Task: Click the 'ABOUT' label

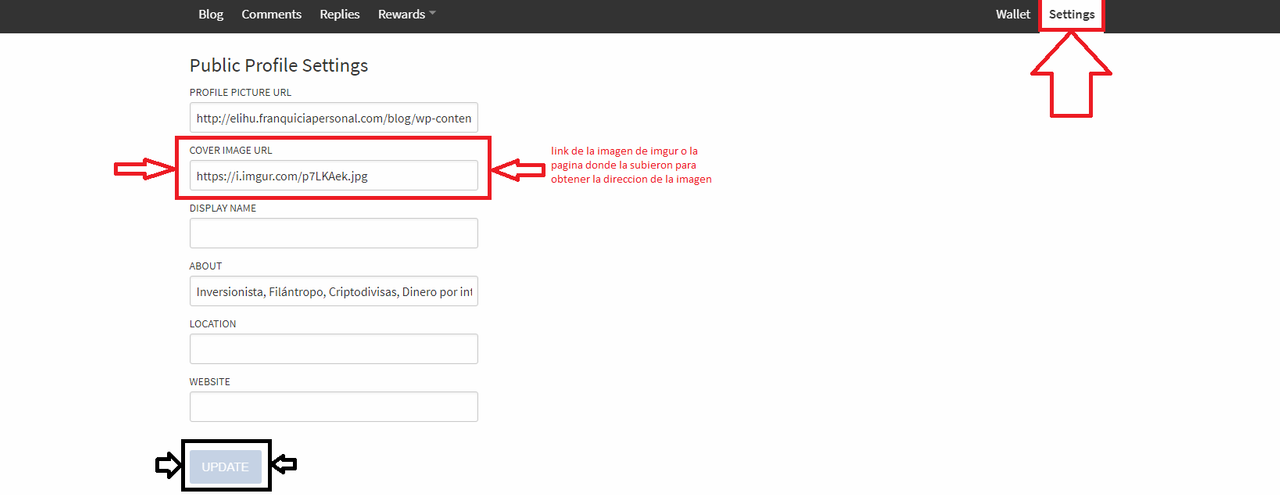Action: (x=206, y=266)
